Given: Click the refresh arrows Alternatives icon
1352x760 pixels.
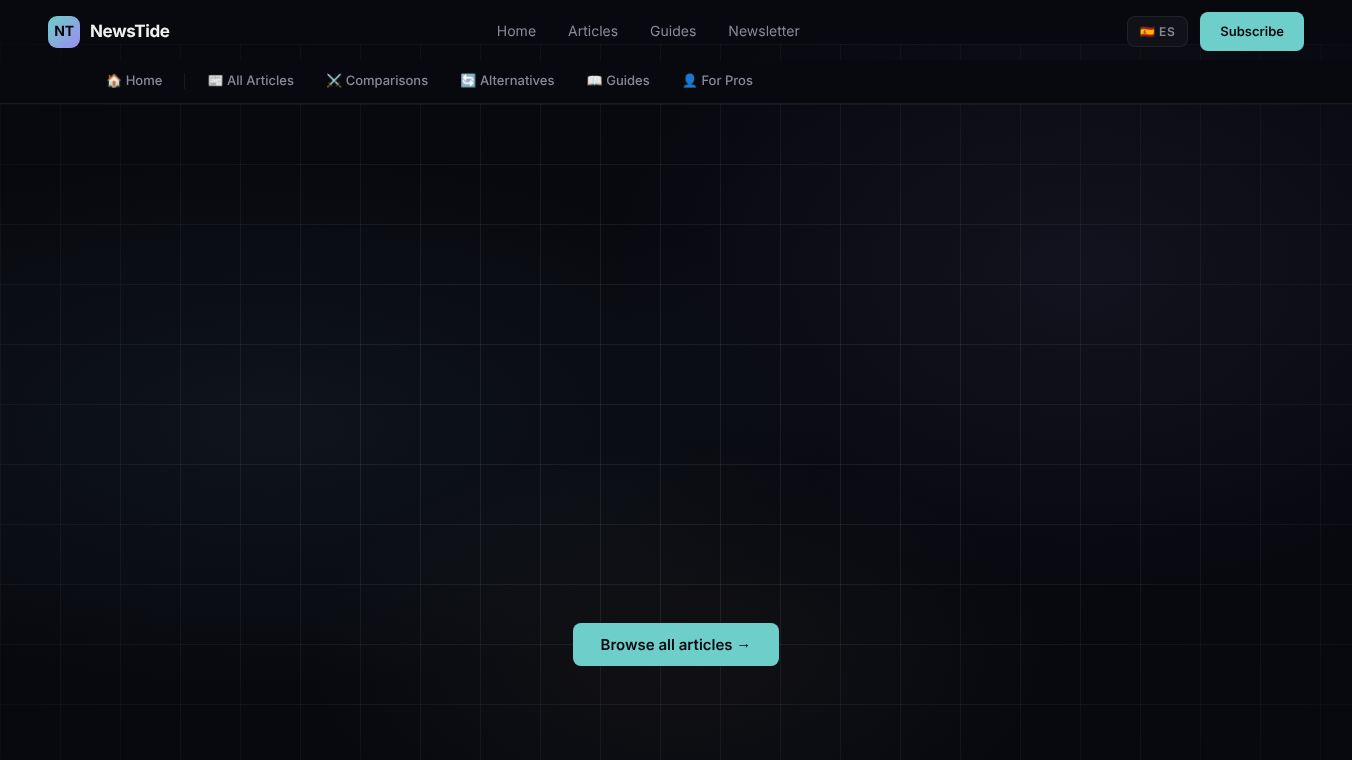Looking at the screenshot, I should coord(468,81).
